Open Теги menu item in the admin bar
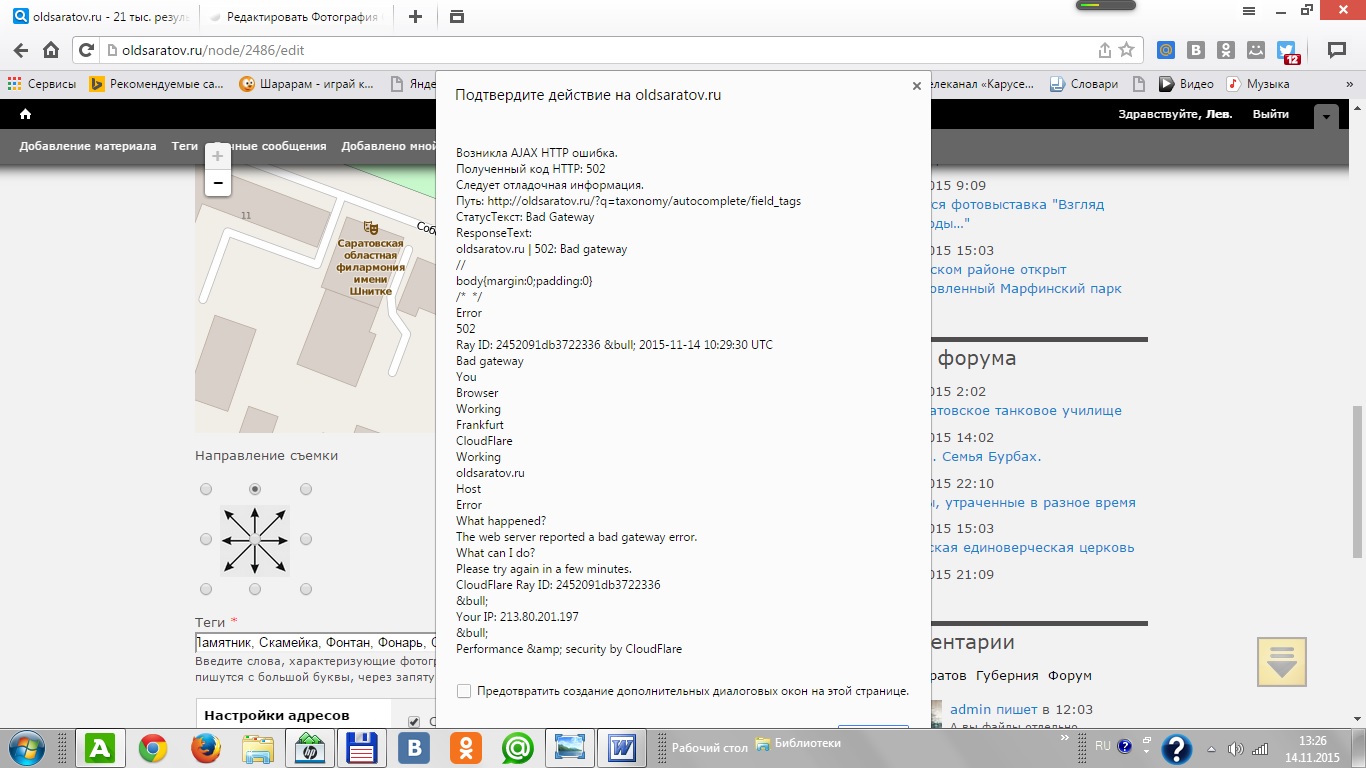The image size is (1366, 768). (185, 146)
